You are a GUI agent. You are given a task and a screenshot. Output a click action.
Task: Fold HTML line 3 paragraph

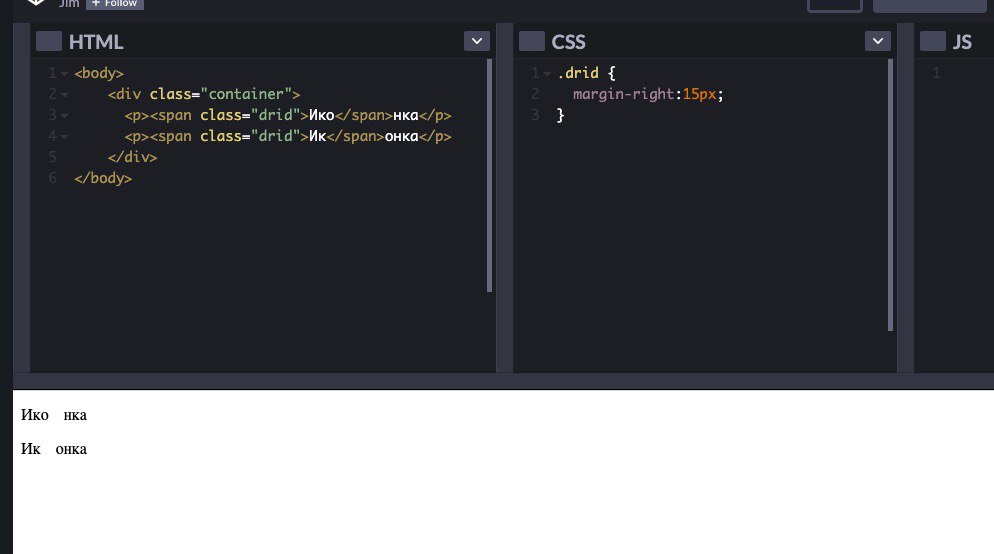coord(64,116)
